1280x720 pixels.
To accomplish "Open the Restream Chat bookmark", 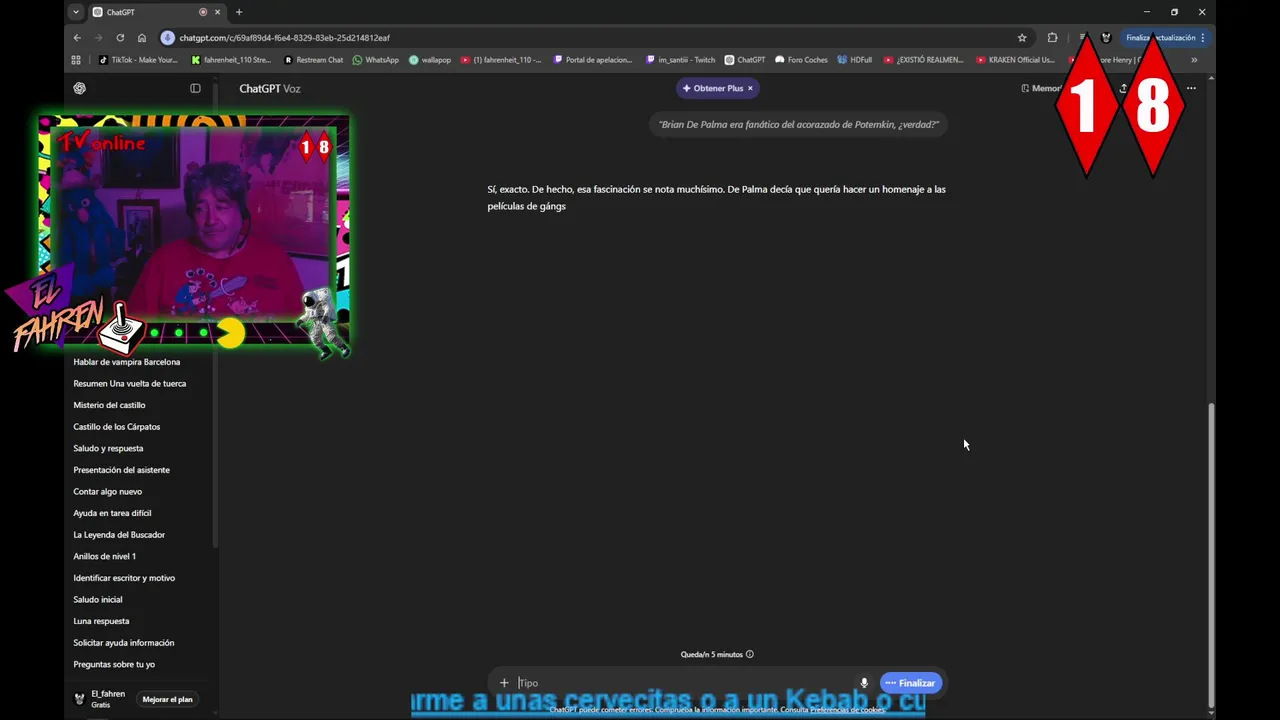I will 313,60.
